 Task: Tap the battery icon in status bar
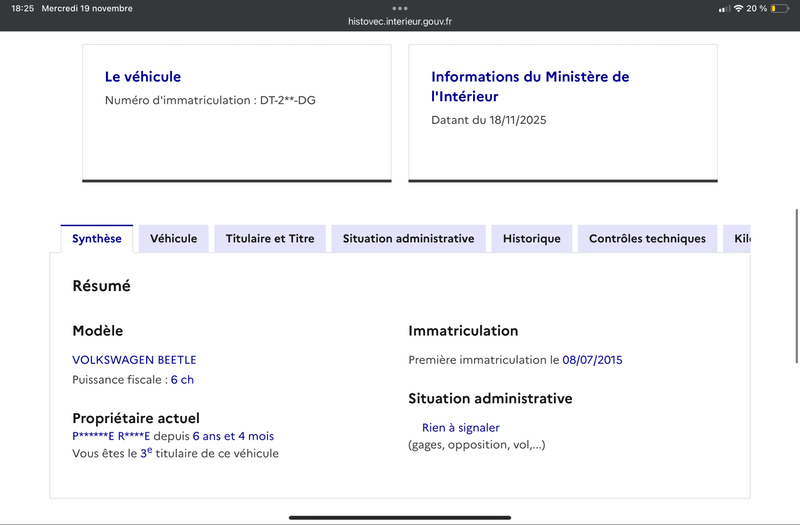(x=780, y=9)
